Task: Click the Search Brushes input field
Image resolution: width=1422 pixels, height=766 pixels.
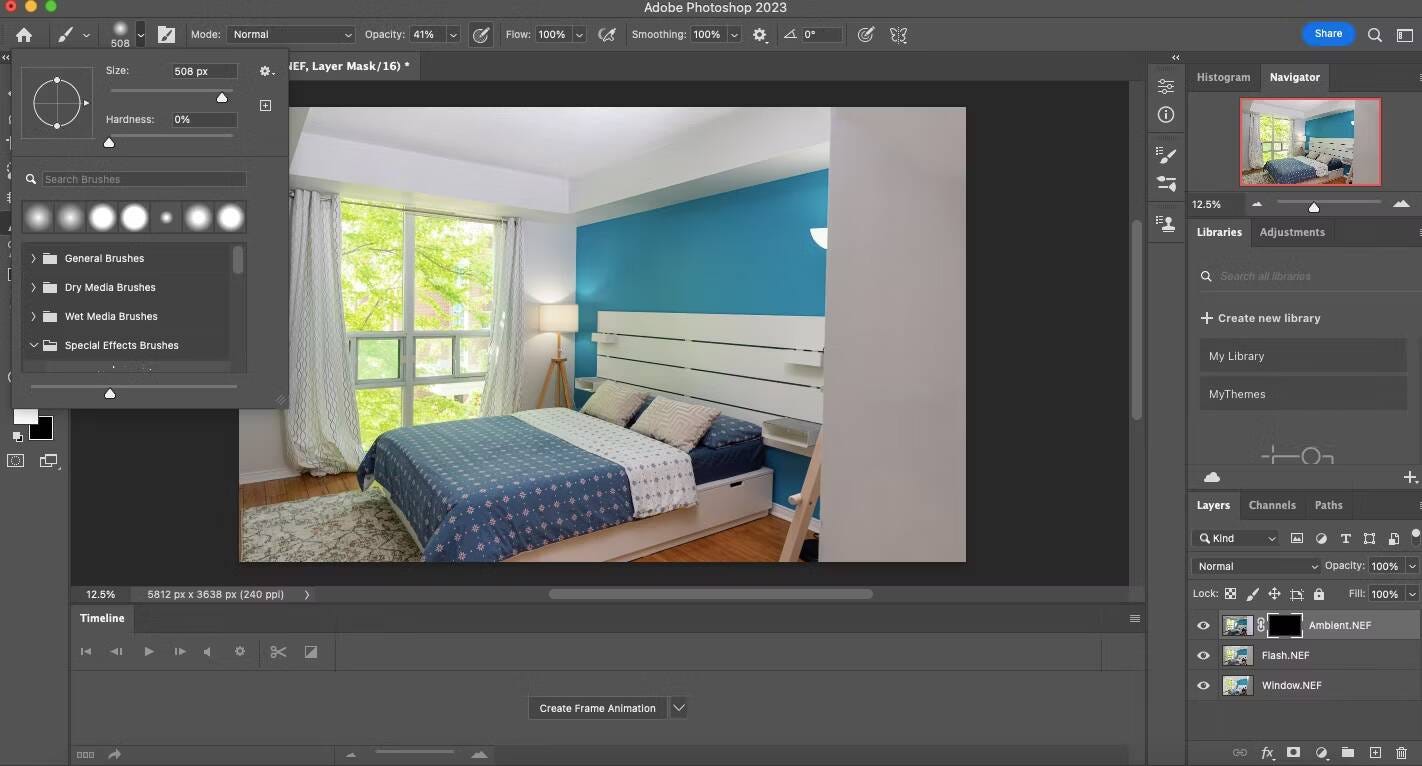Action: pos(142,179)
